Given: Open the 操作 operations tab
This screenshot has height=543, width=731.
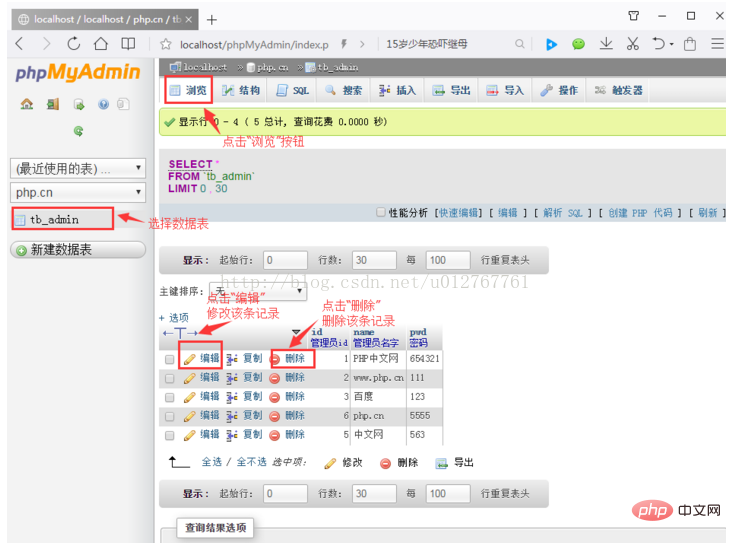Looking at the screenshot, I should [x=559, y=90].
